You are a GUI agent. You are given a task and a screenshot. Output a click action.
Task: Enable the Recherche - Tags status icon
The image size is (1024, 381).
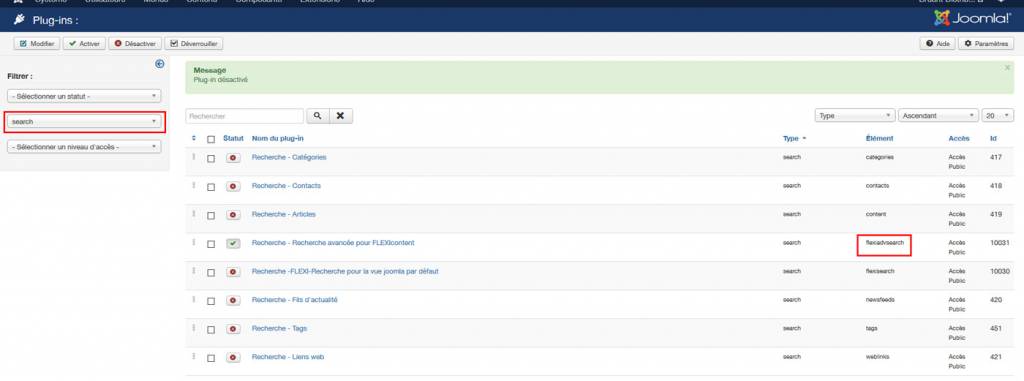point(234,329)
